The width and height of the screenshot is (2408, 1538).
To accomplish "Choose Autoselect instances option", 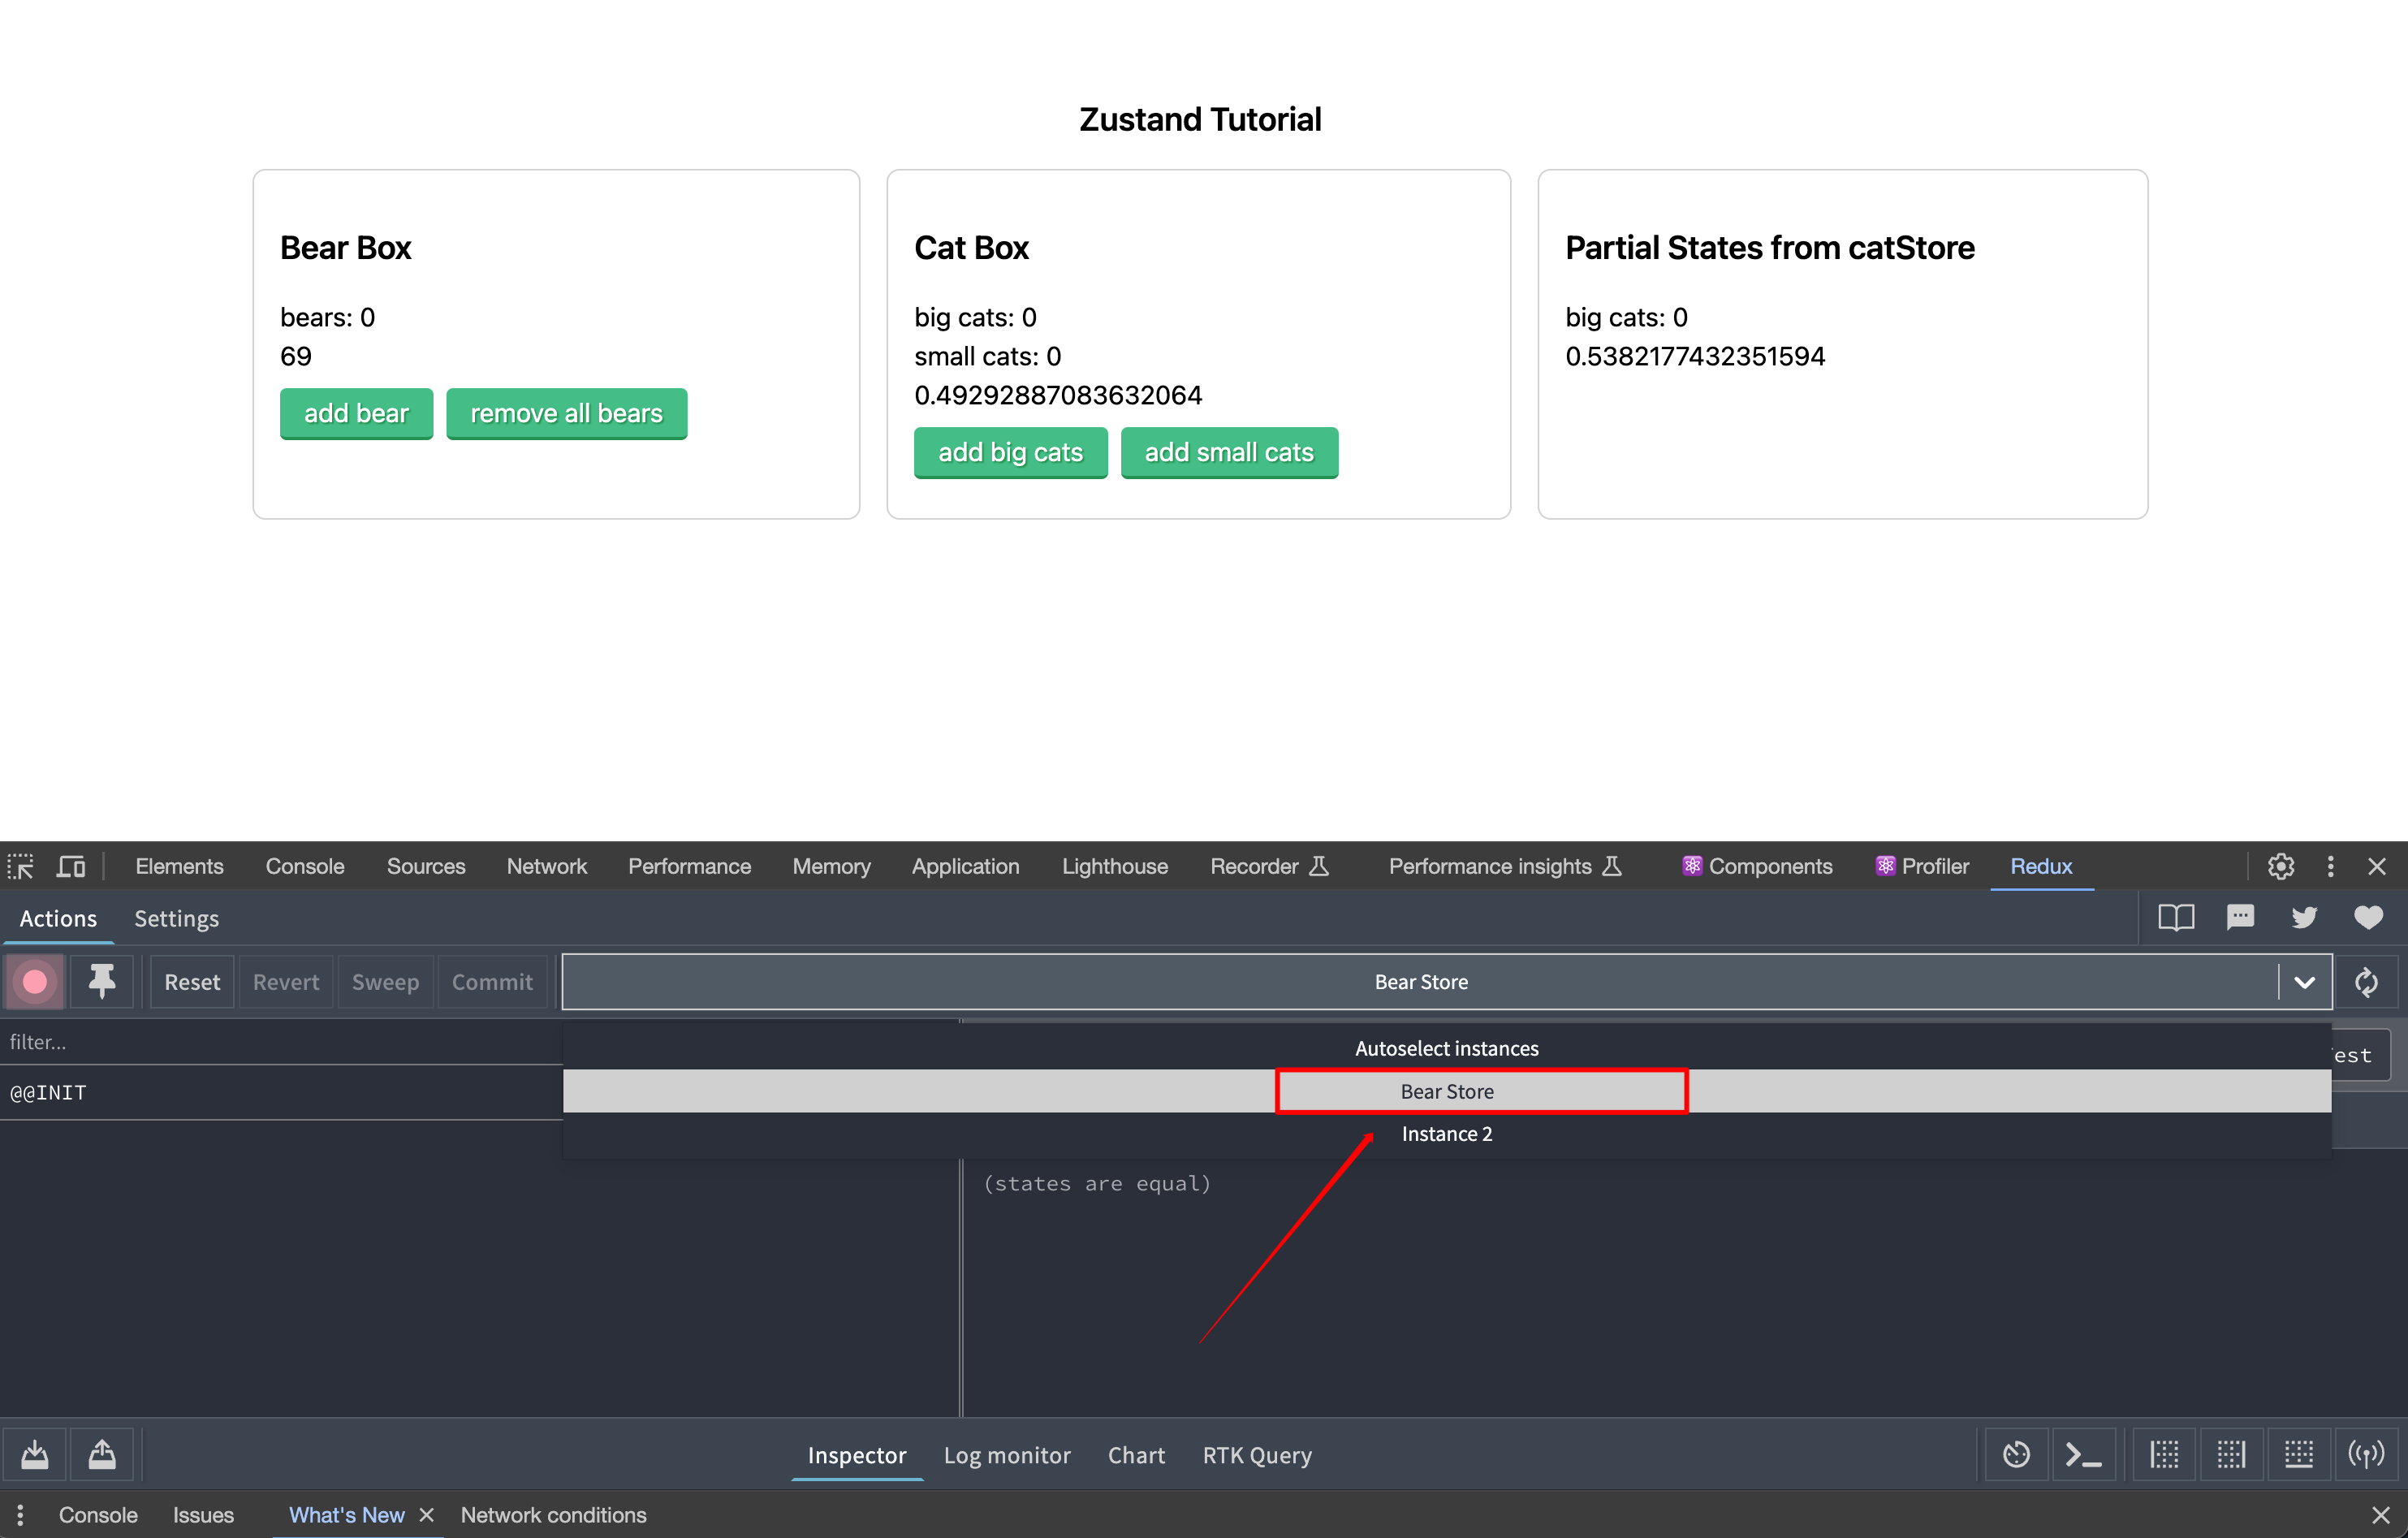I will (1446, 1048).
